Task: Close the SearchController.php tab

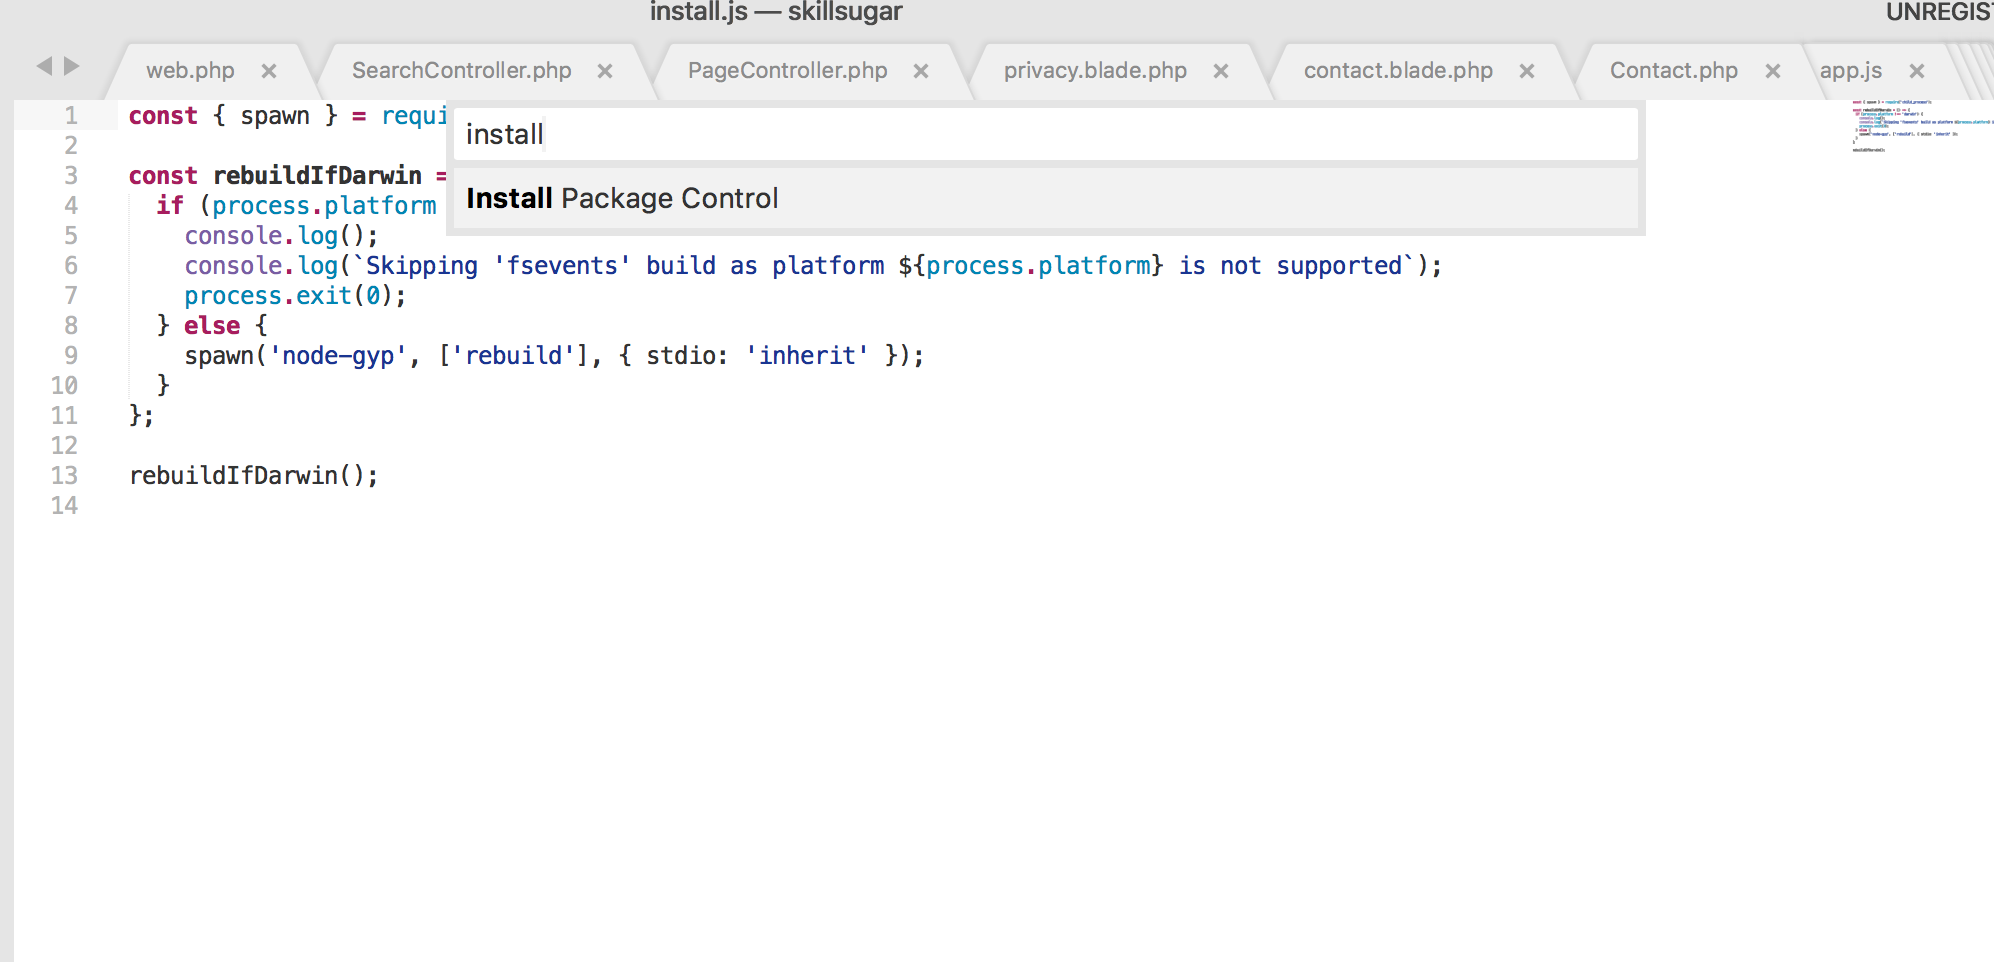Action: (x=605, y=71)
